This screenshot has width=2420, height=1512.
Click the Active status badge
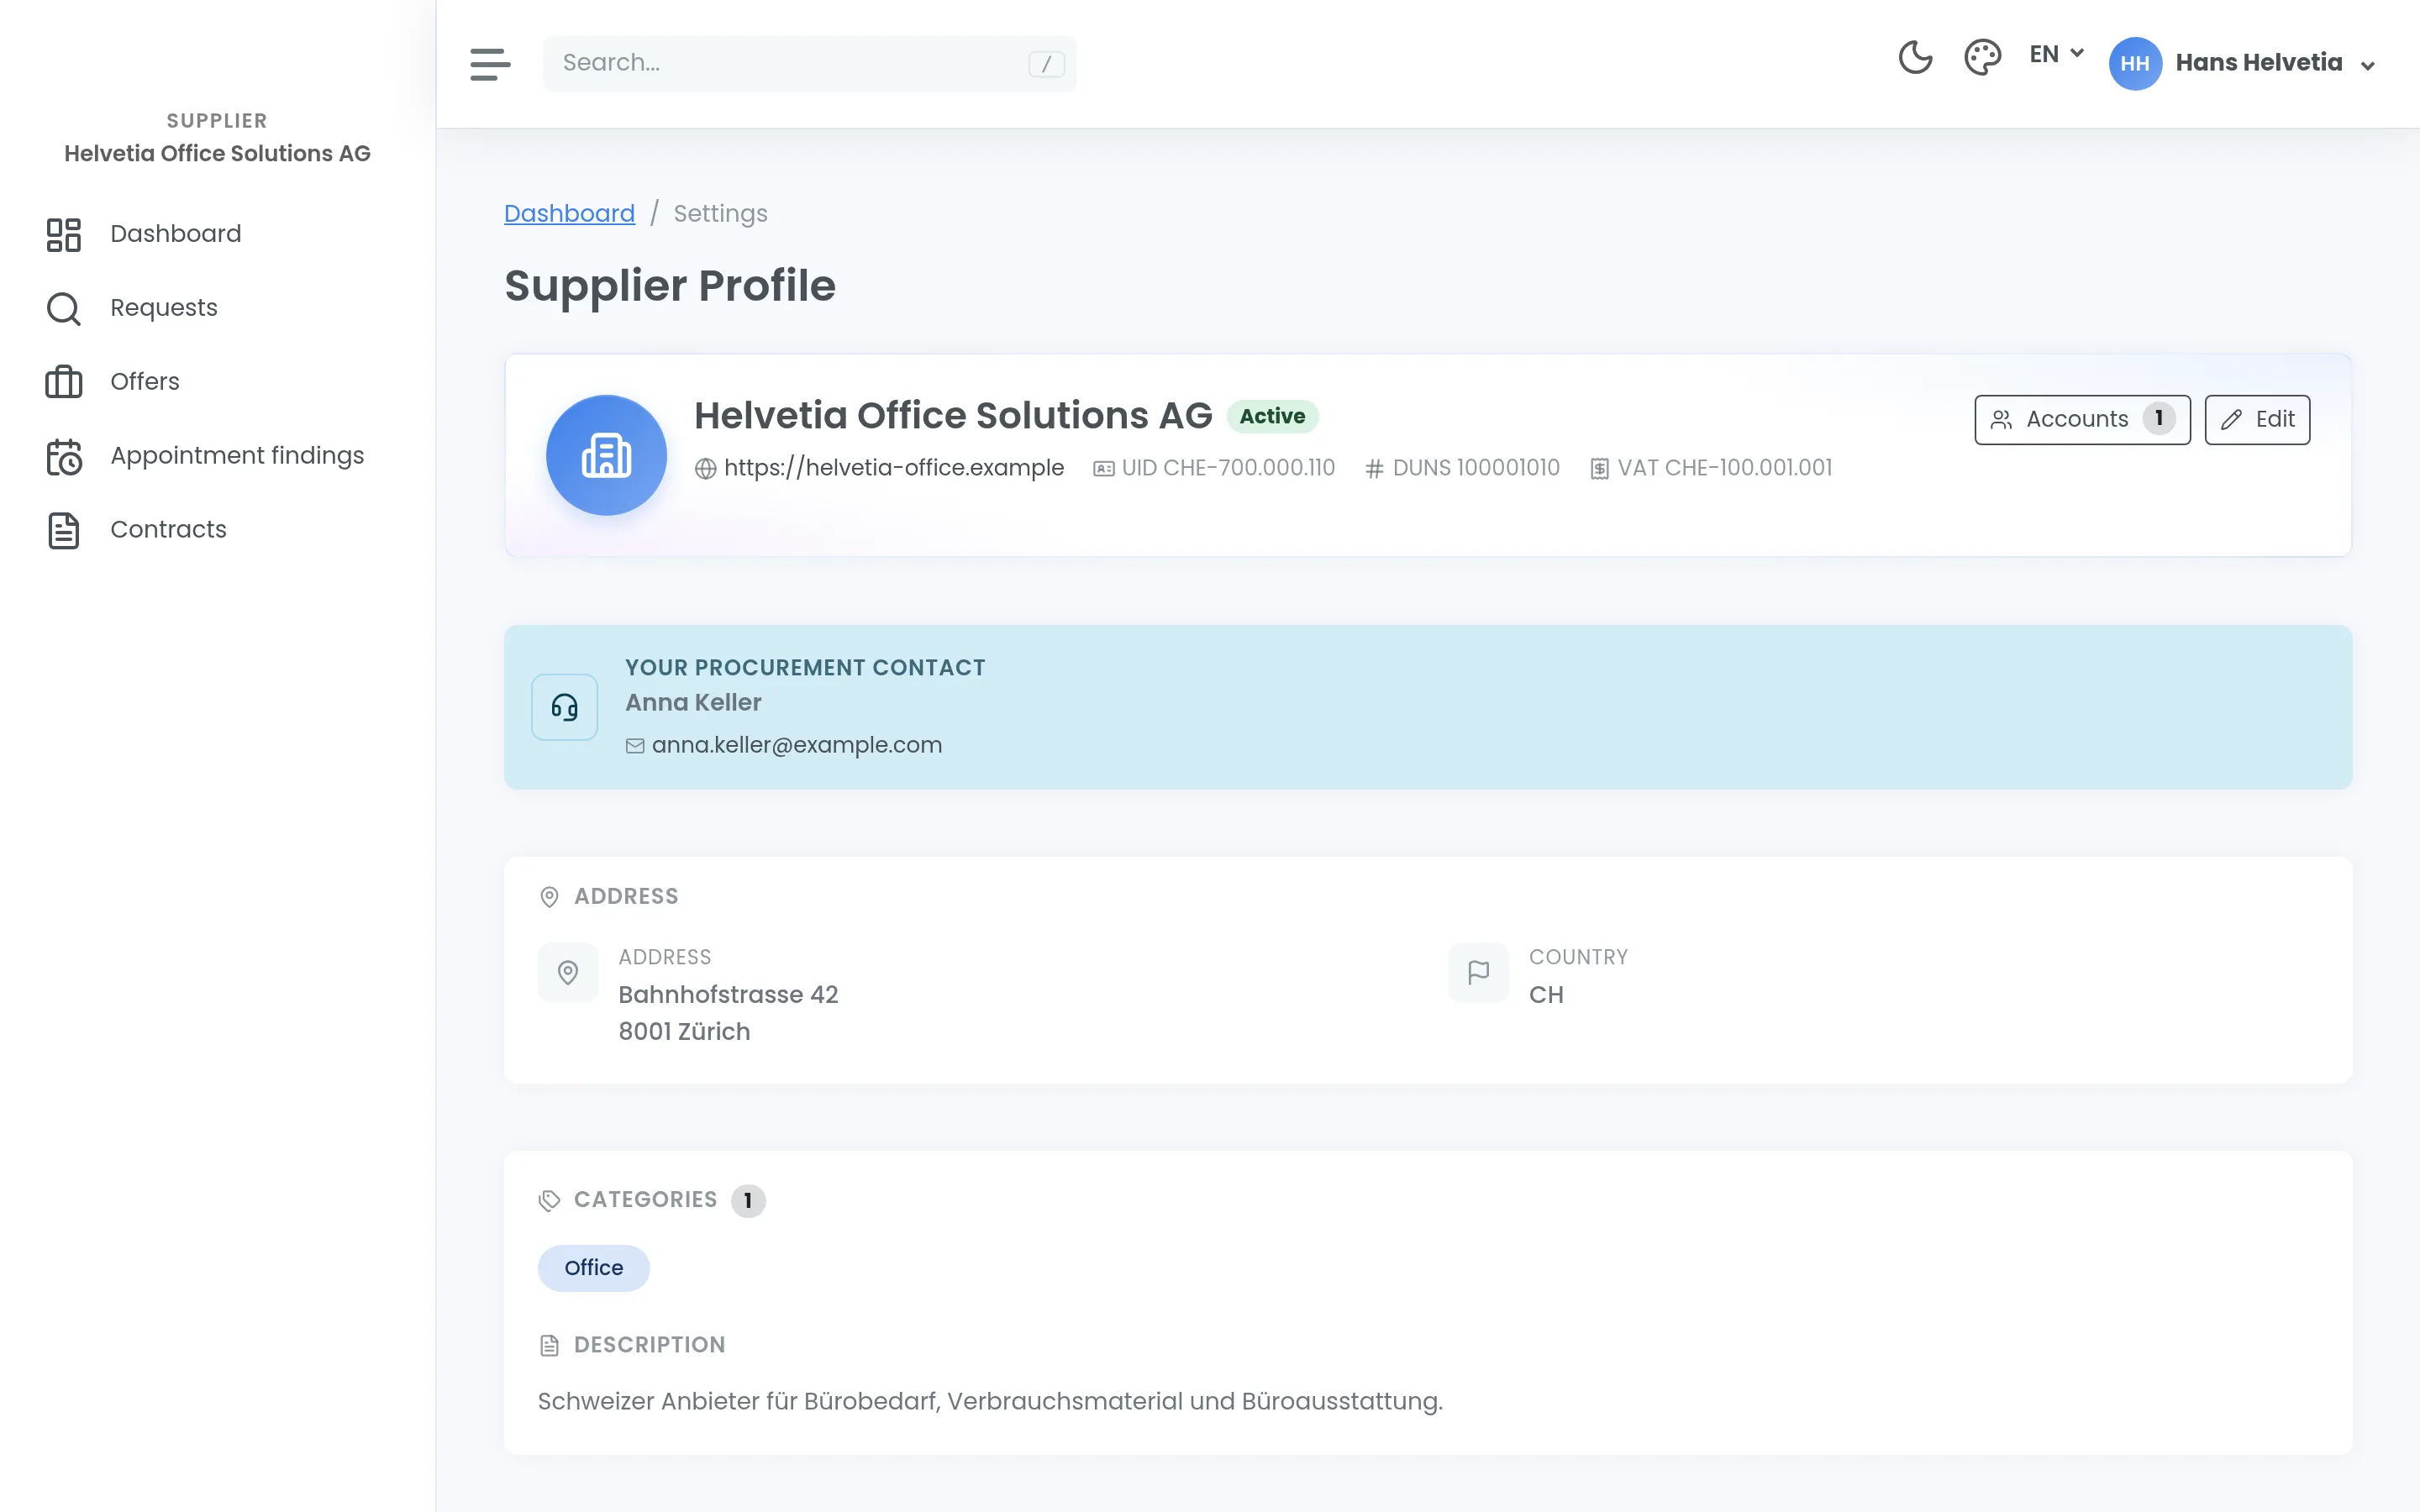1272,416
